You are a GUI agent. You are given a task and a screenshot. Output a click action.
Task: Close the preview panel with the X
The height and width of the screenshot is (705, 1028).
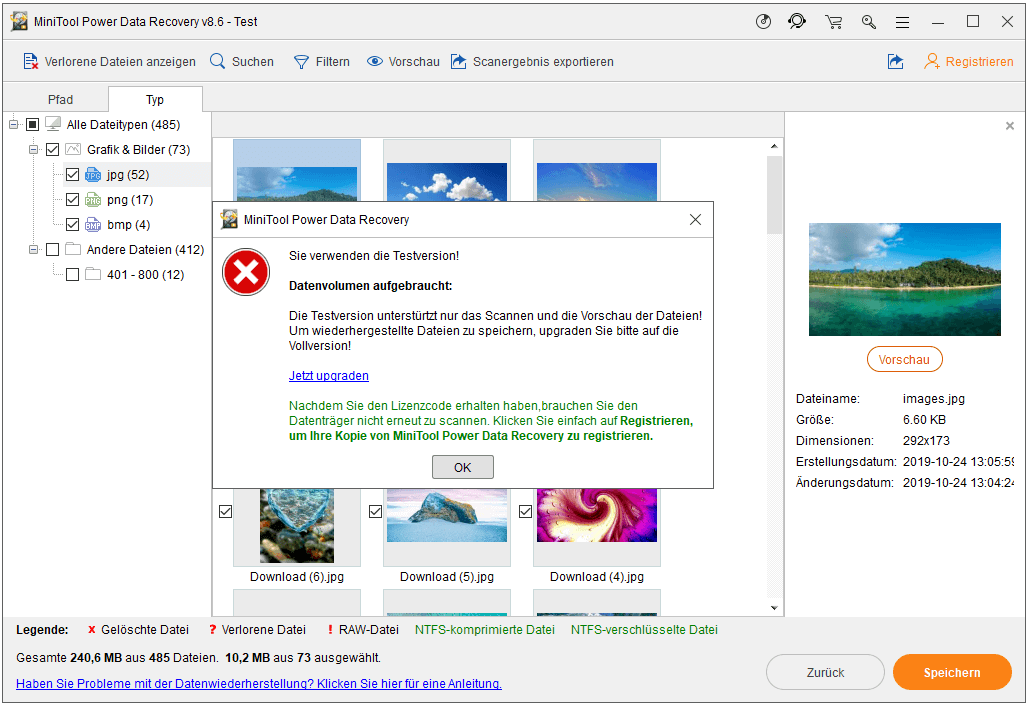click(x=1010, y=126)
